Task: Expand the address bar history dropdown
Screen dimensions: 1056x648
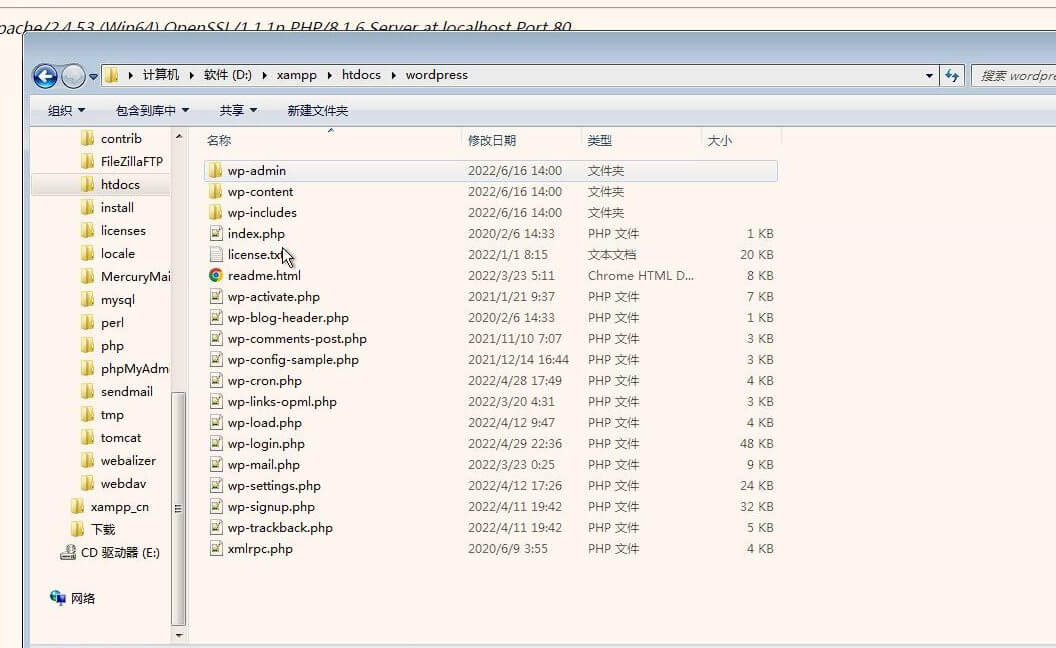Action: (x=929, y=75)
